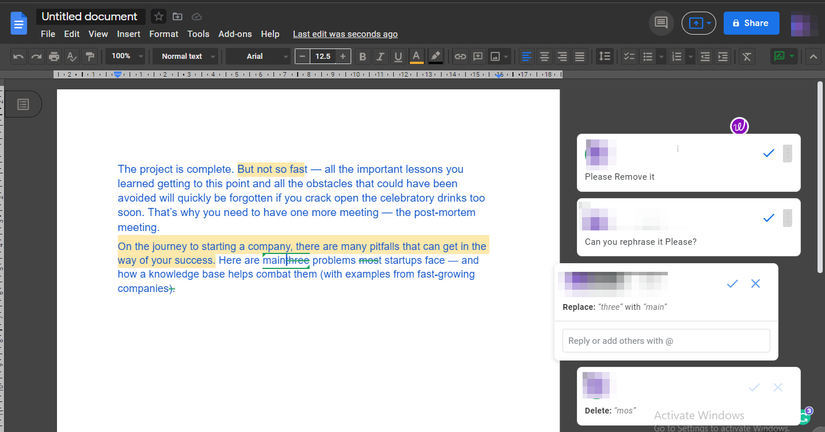The width and height of the screenshot is (825, 432).
Task: Open the View menu
Action: click(x=98, y=34)
